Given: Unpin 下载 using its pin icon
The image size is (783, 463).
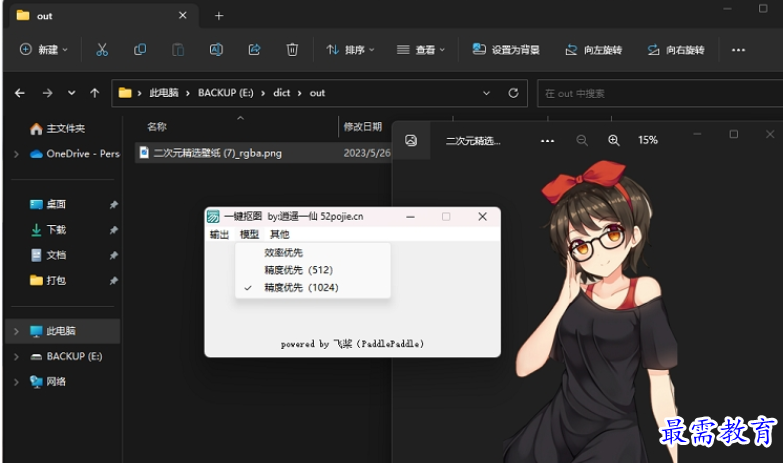Looking at the screenshot, I should pos(114,230).
